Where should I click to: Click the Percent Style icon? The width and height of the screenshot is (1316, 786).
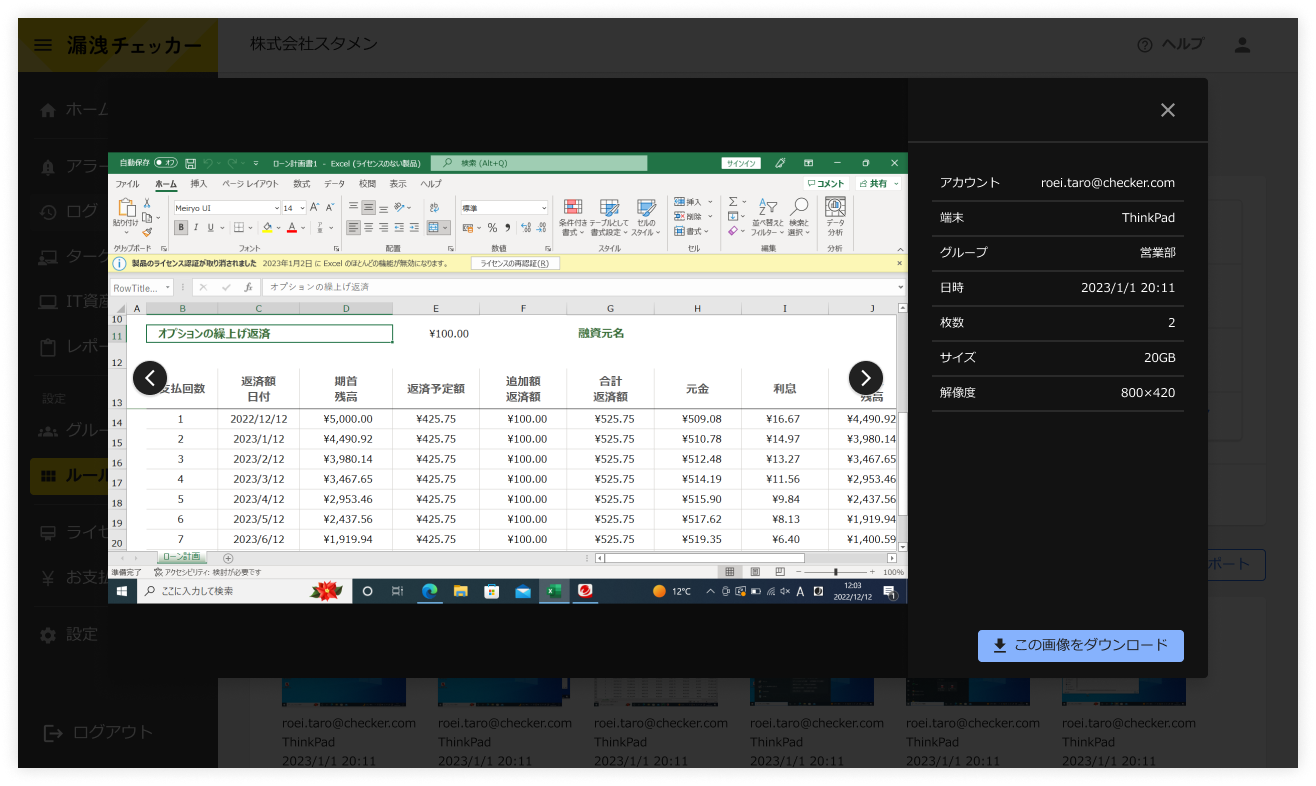tap(492, 227)
